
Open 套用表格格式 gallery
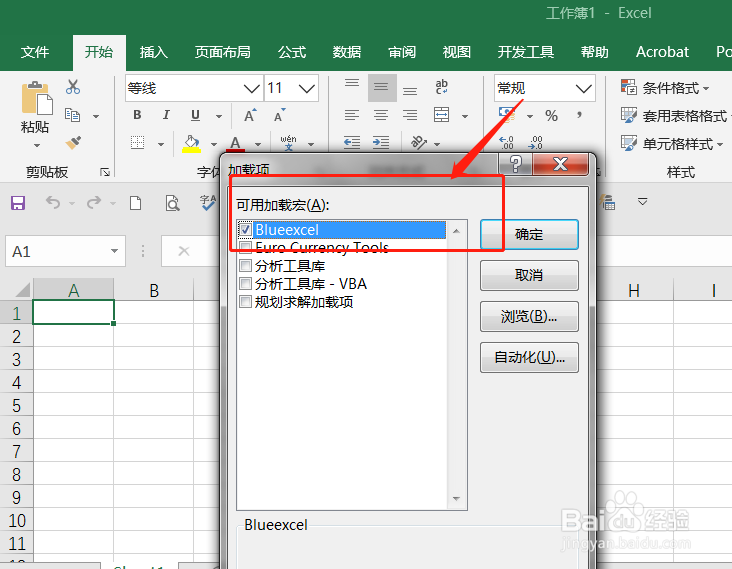click(x=675, y=116)
